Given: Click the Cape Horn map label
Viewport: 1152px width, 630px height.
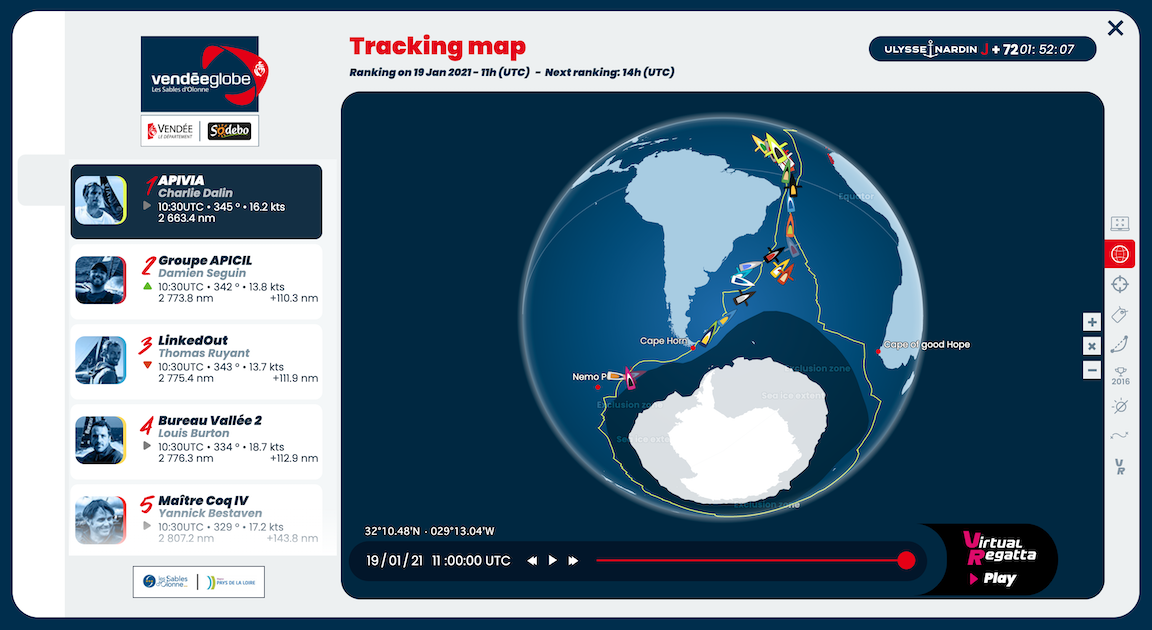Looking at the screenshot, I should pyautogui.click(x=663, y=341).
